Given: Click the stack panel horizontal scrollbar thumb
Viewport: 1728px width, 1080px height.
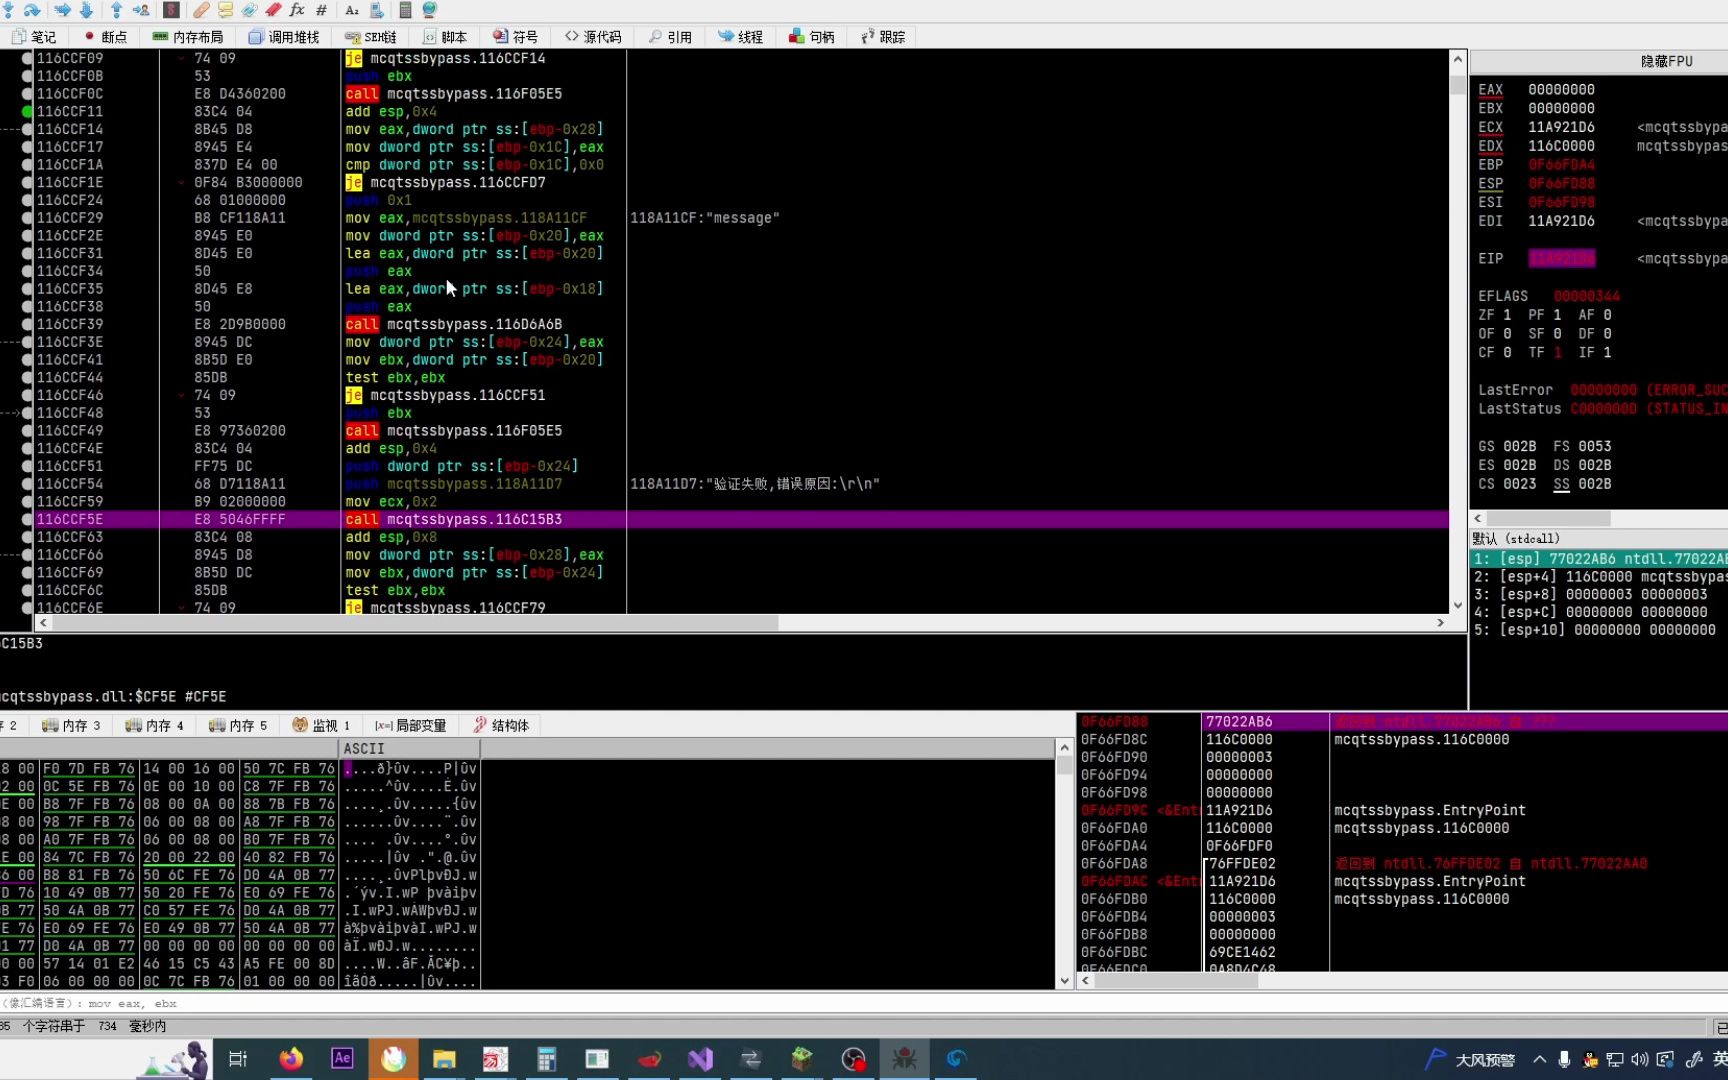Looking at the screenshot, I should tap(1177, 981).
